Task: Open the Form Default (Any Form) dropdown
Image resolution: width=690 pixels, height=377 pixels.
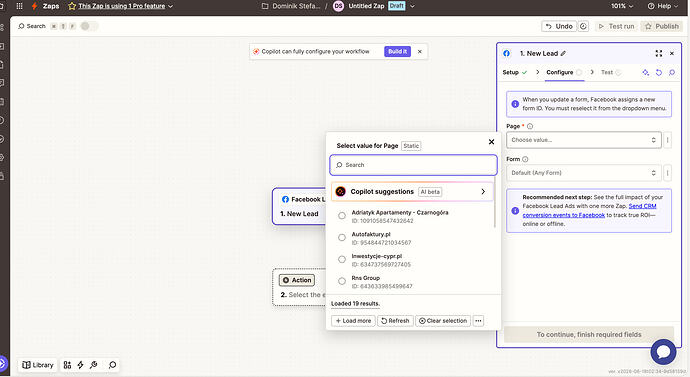Action: coord(584,173)
